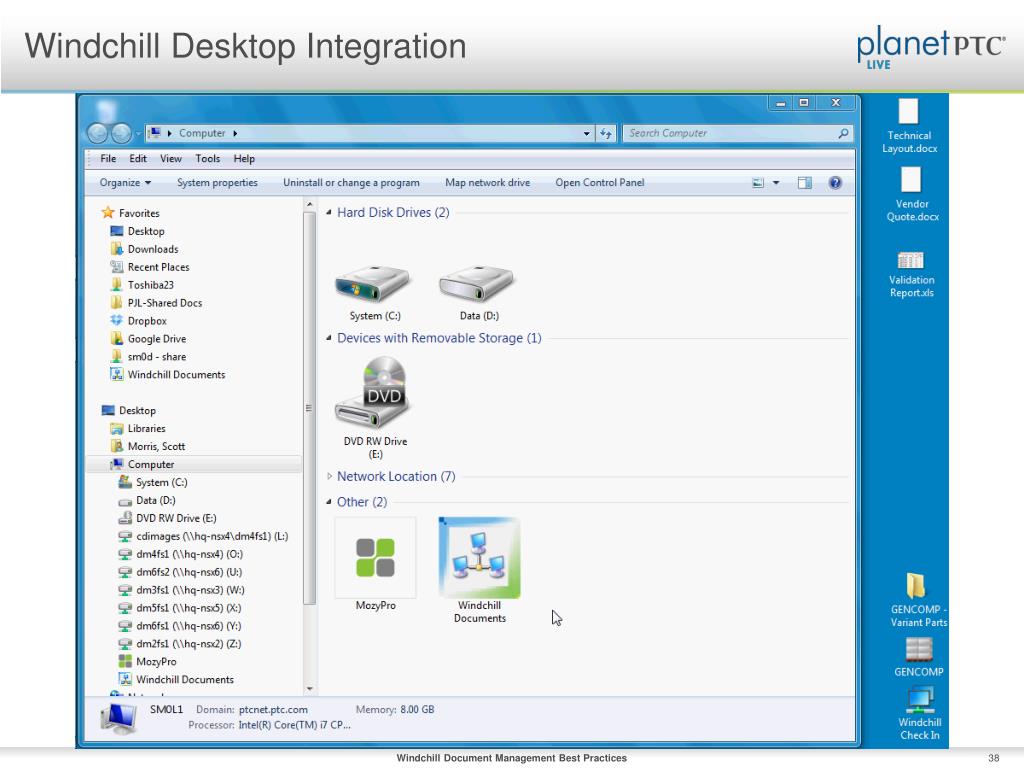Click the Explorer Back navigation button

[98, 133]
